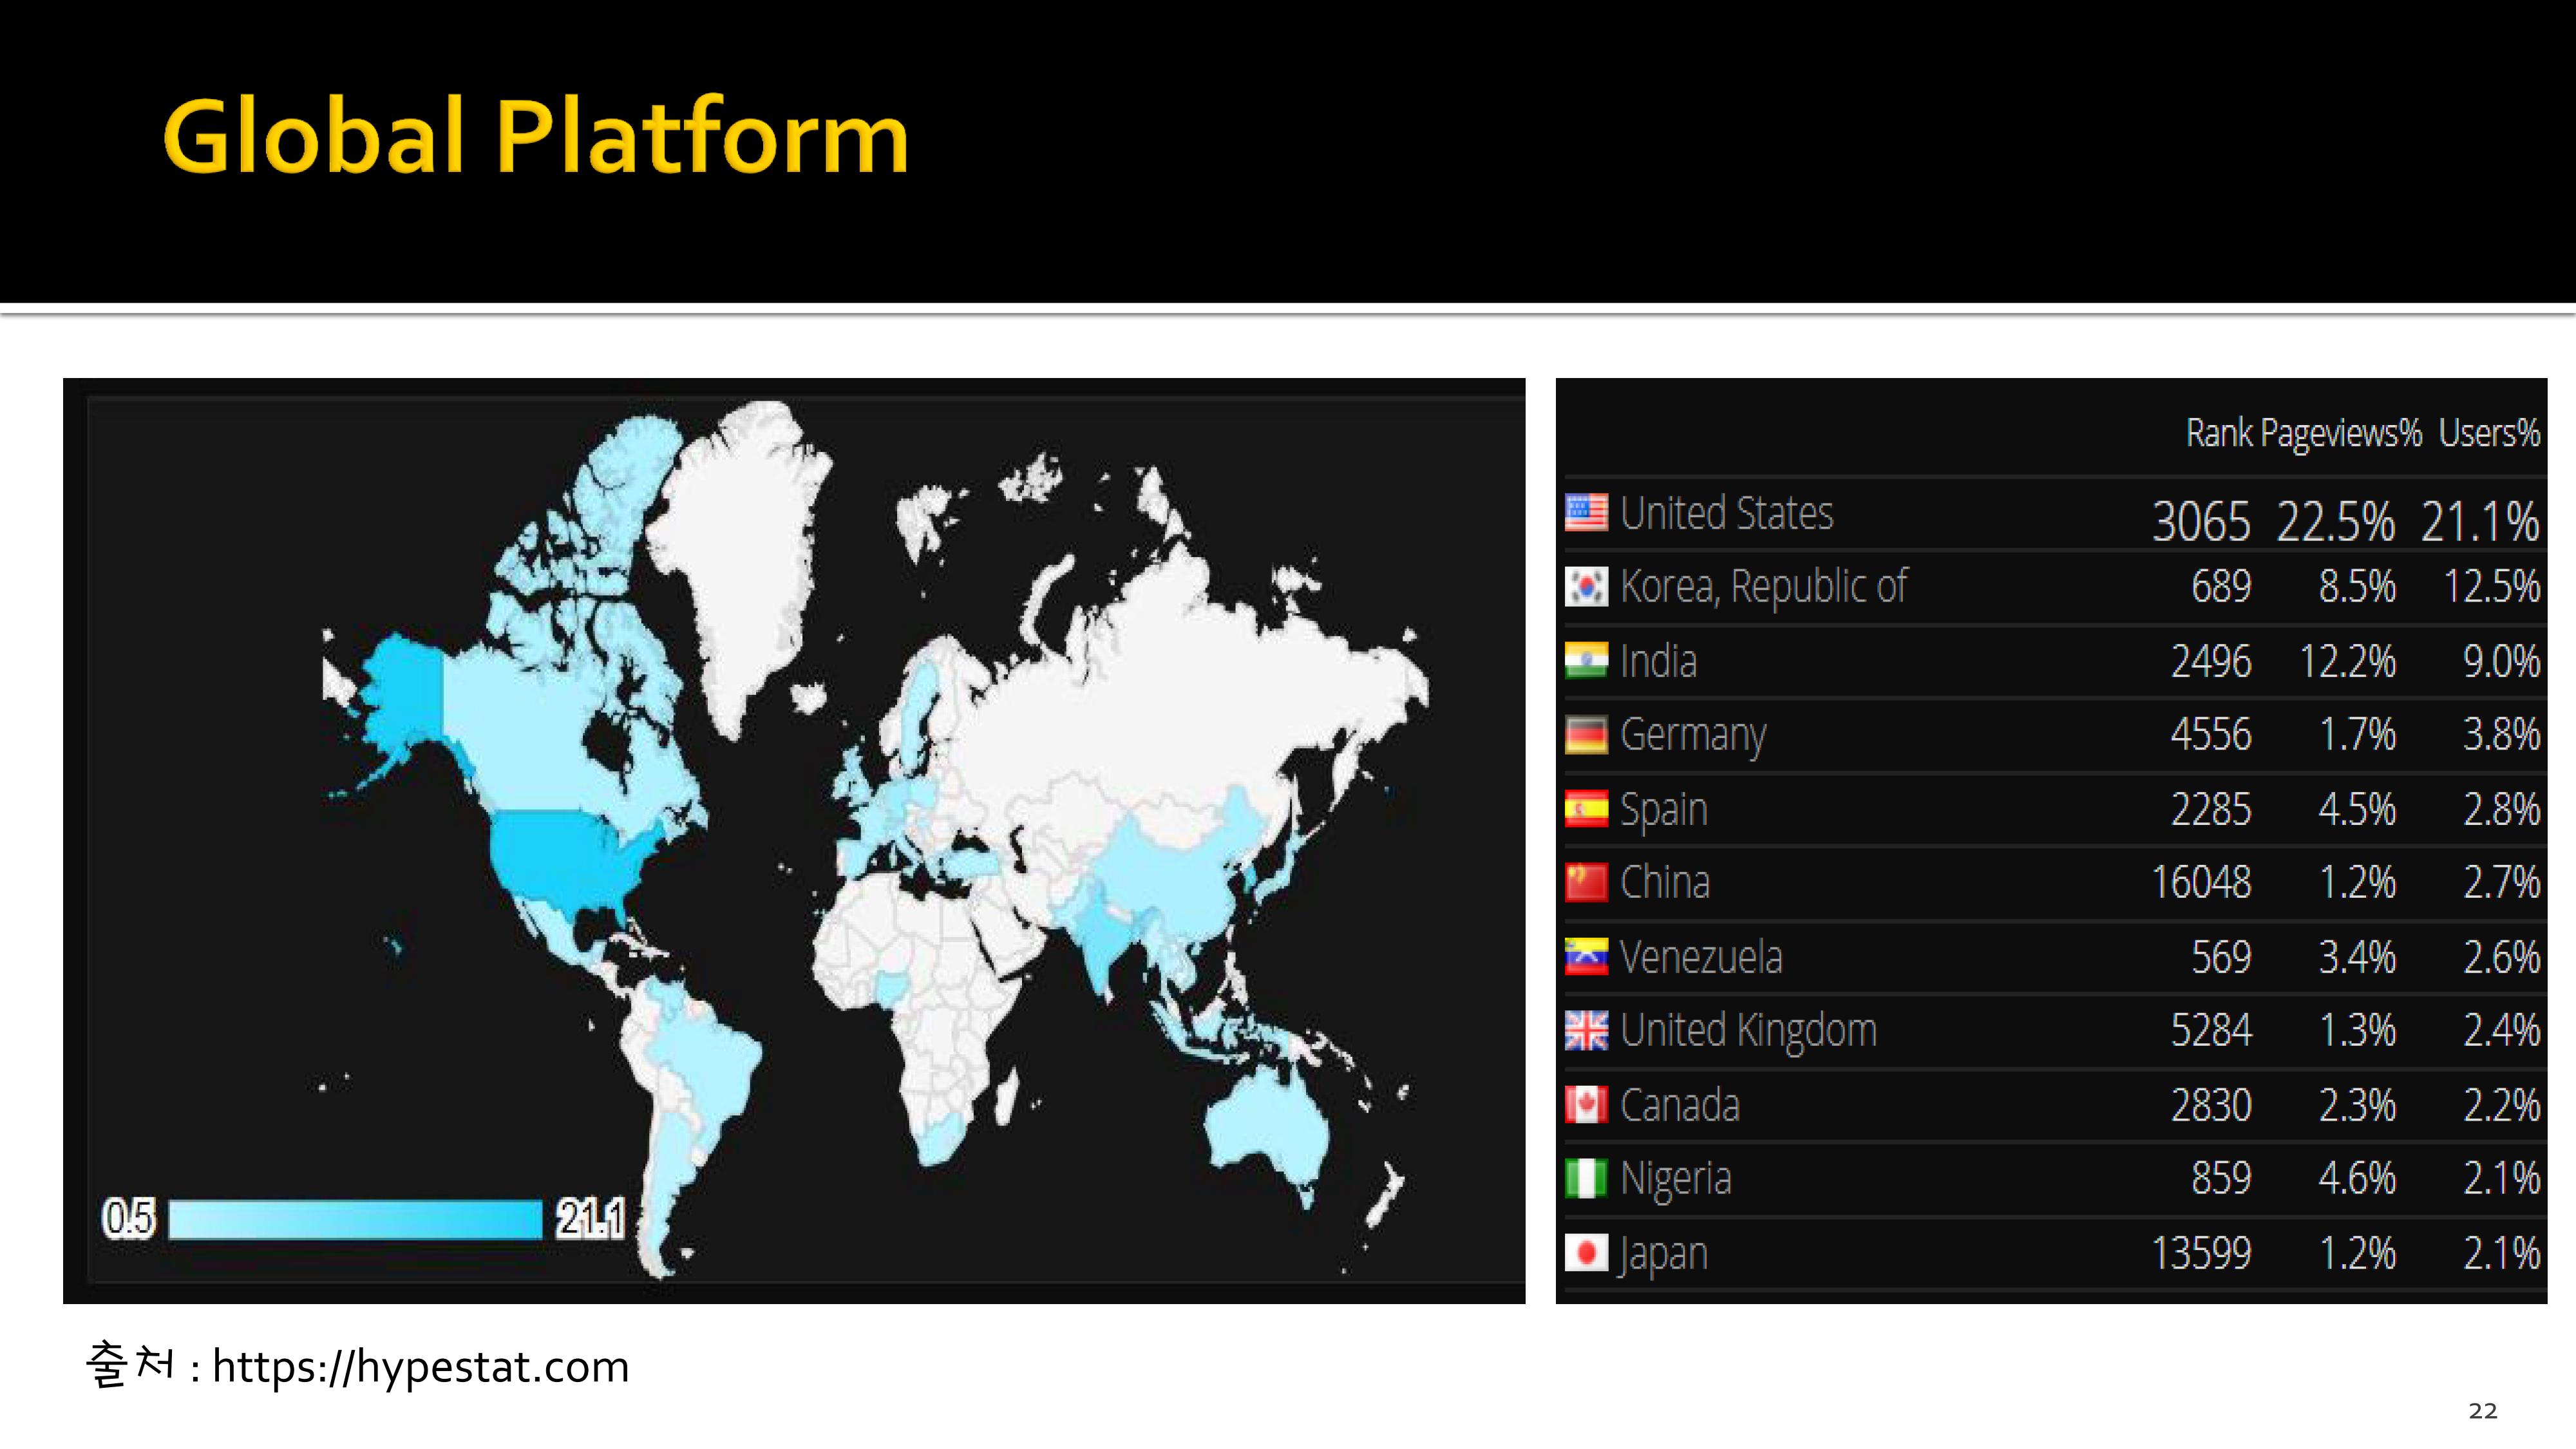The width and height of the screenshot is (2576, 1449).
Task: Click the United States flag icon
Action: [1586, 512]
